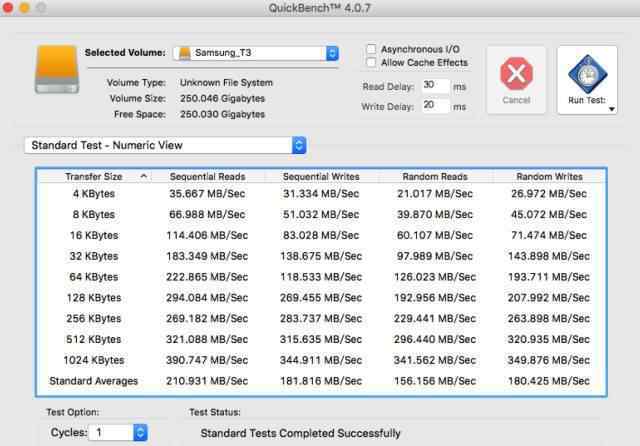
Task: Open Standard Test - Numeric View dropdown
Action: pos(165,145)
